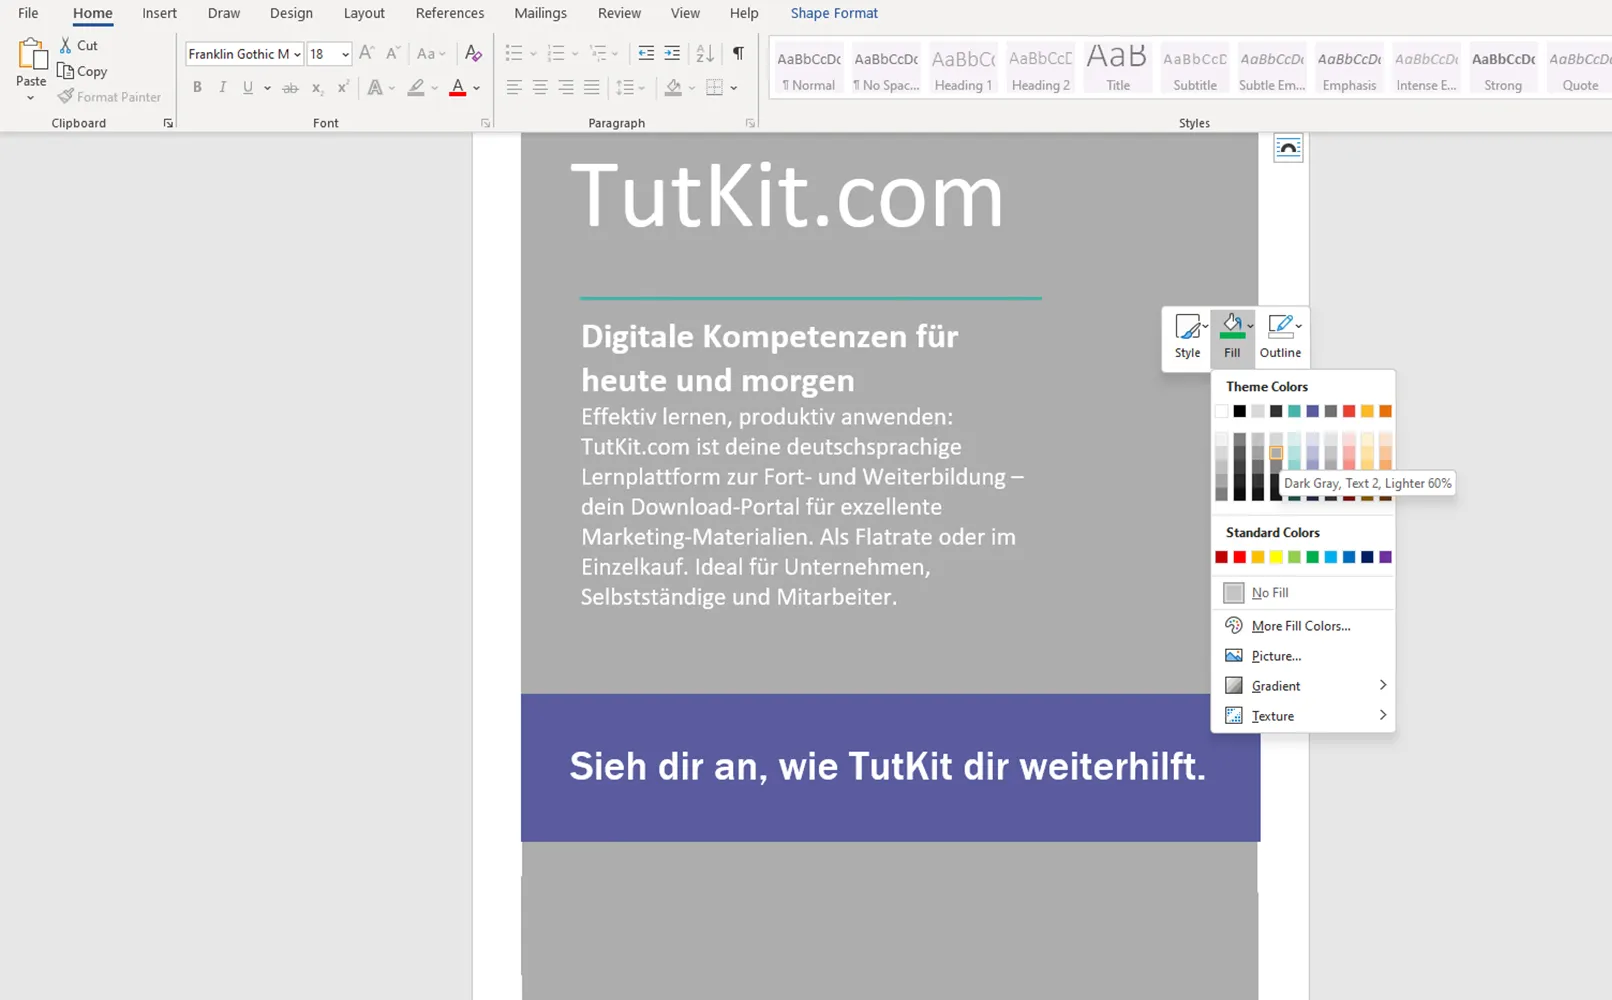
Task: Increase the paragraph indent
Action: point(672,53)
